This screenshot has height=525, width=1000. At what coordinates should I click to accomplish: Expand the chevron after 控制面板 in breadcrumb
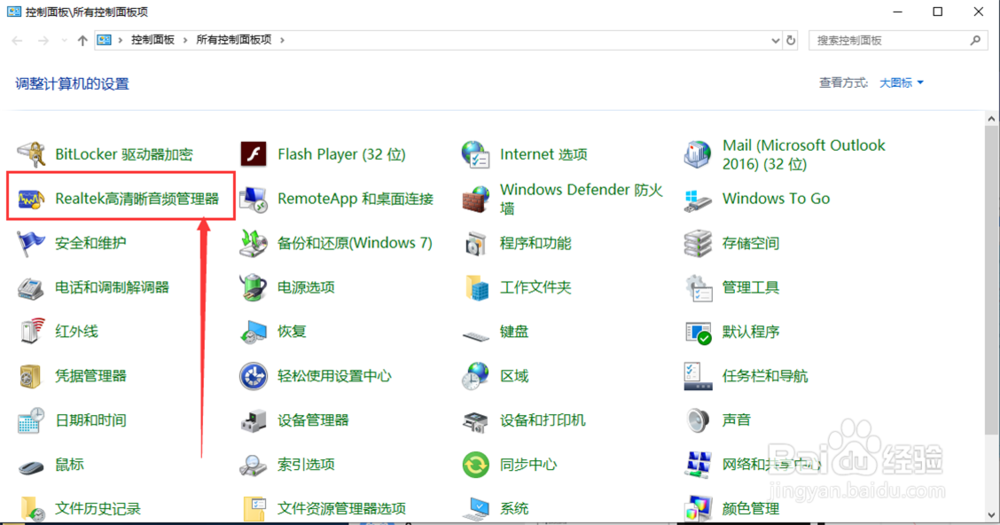185,40
